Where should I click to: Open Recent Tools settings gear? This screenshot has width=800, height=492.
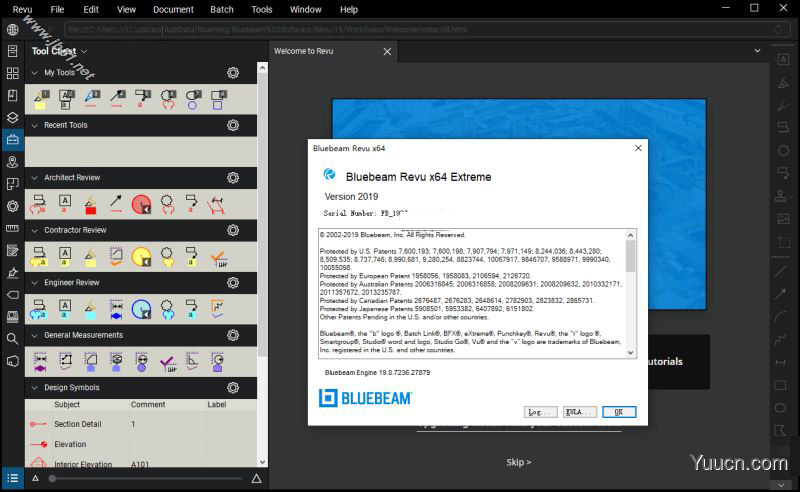pos(233,125)
